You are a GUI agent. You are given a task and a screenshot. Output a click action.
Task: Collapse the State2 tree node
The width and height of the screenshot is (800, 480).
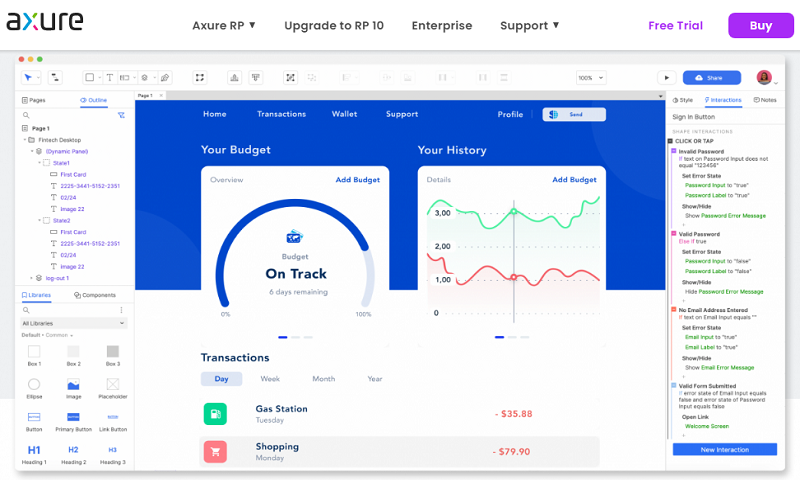39,220
